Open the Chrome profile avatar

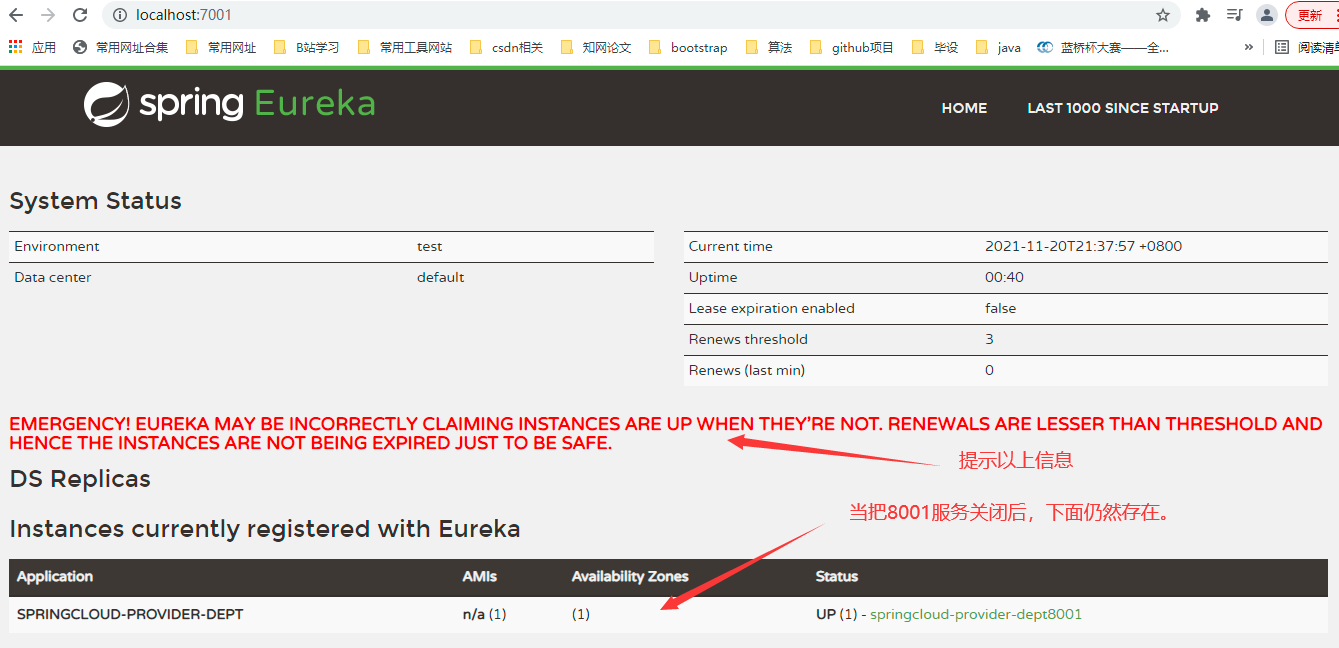tap(1267, 15)
